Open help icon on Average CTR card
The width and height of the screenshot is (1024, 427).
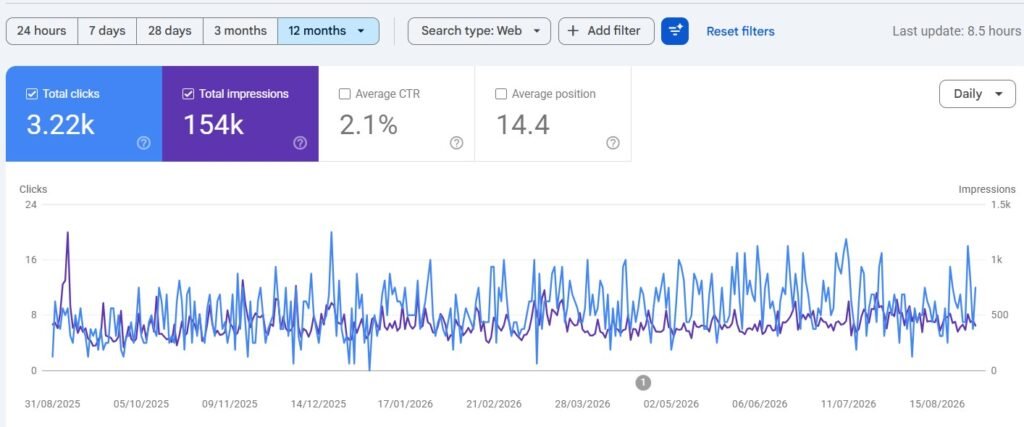point(456,143)
